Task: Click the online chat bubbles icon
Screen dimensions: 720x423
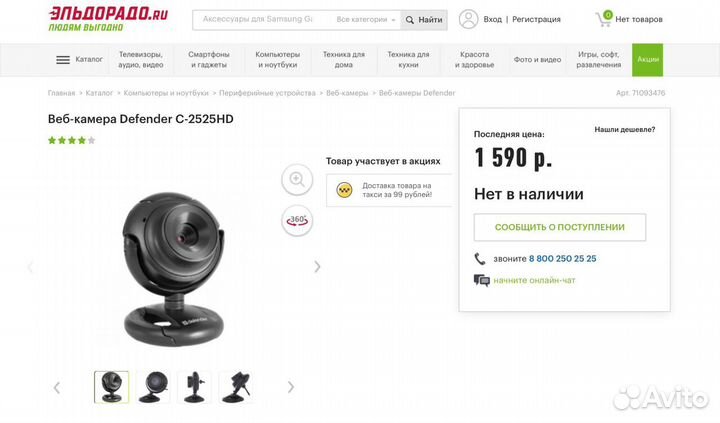Action: pyautogui.click(x=482, y=280)
